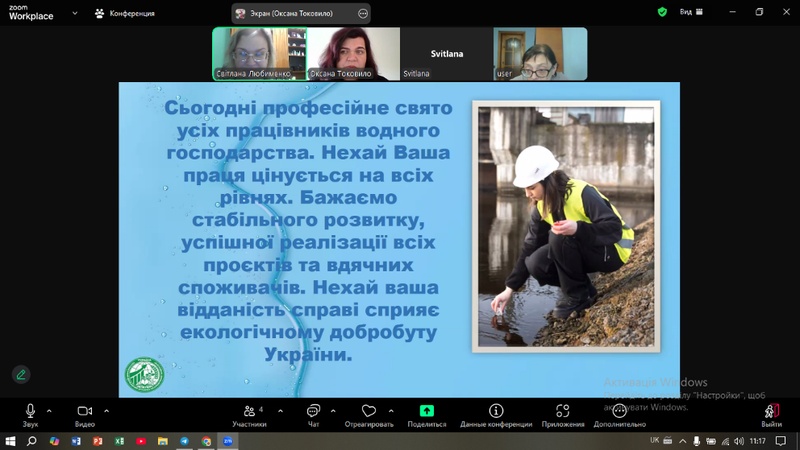Open video options arrow next to Видео
Image resolution: width=800 pixels, height=450 pixels.
tap(106, 411)
